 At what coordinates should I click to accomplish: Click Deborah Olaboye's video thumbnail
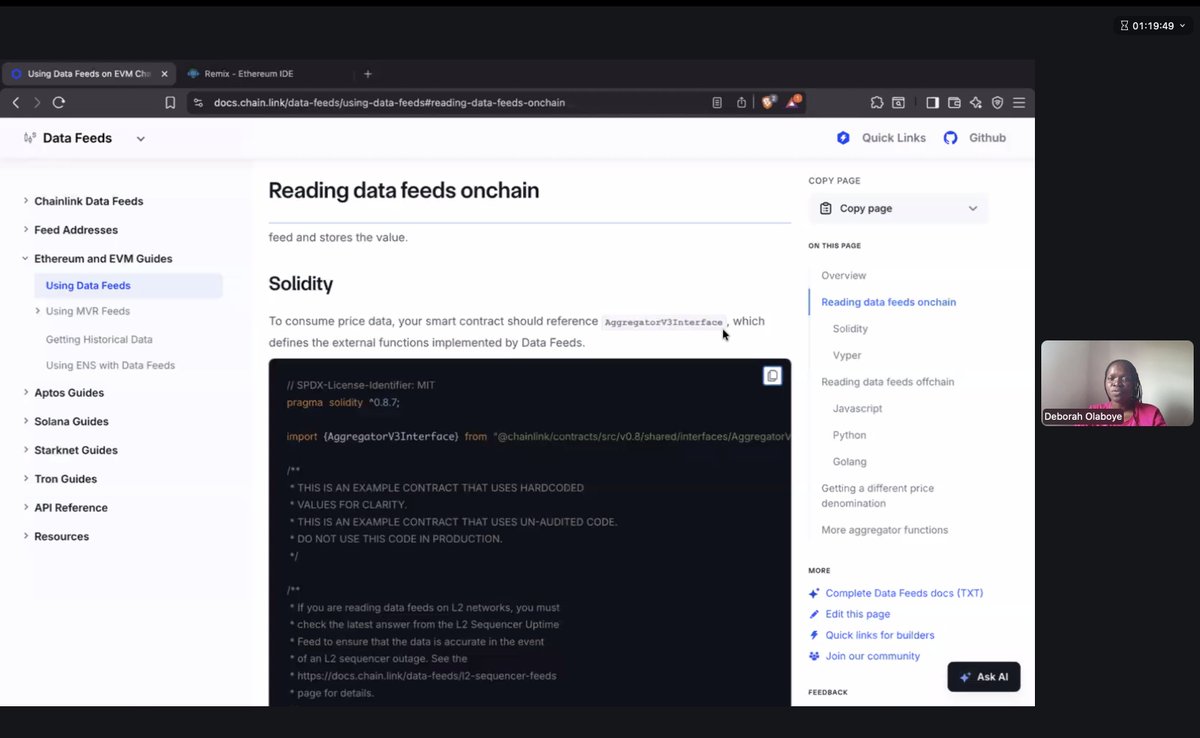(x=1117, y=383)
